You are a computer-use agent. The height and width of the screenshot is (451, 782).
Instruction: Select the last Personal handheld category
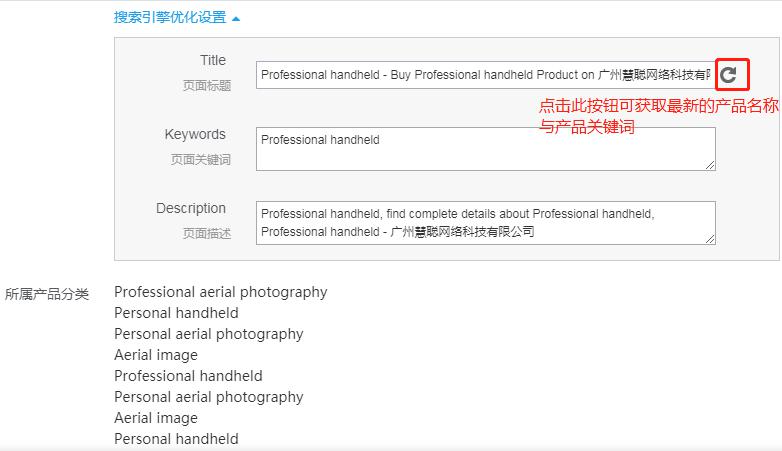176,439
